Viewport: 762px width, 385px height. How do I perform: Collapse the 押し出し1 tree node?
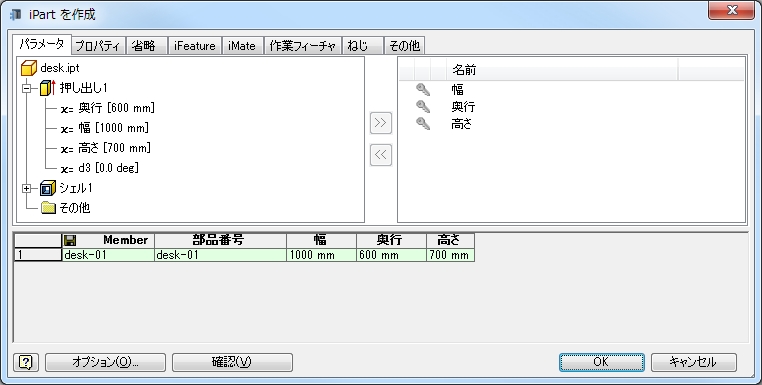[27, 88]
